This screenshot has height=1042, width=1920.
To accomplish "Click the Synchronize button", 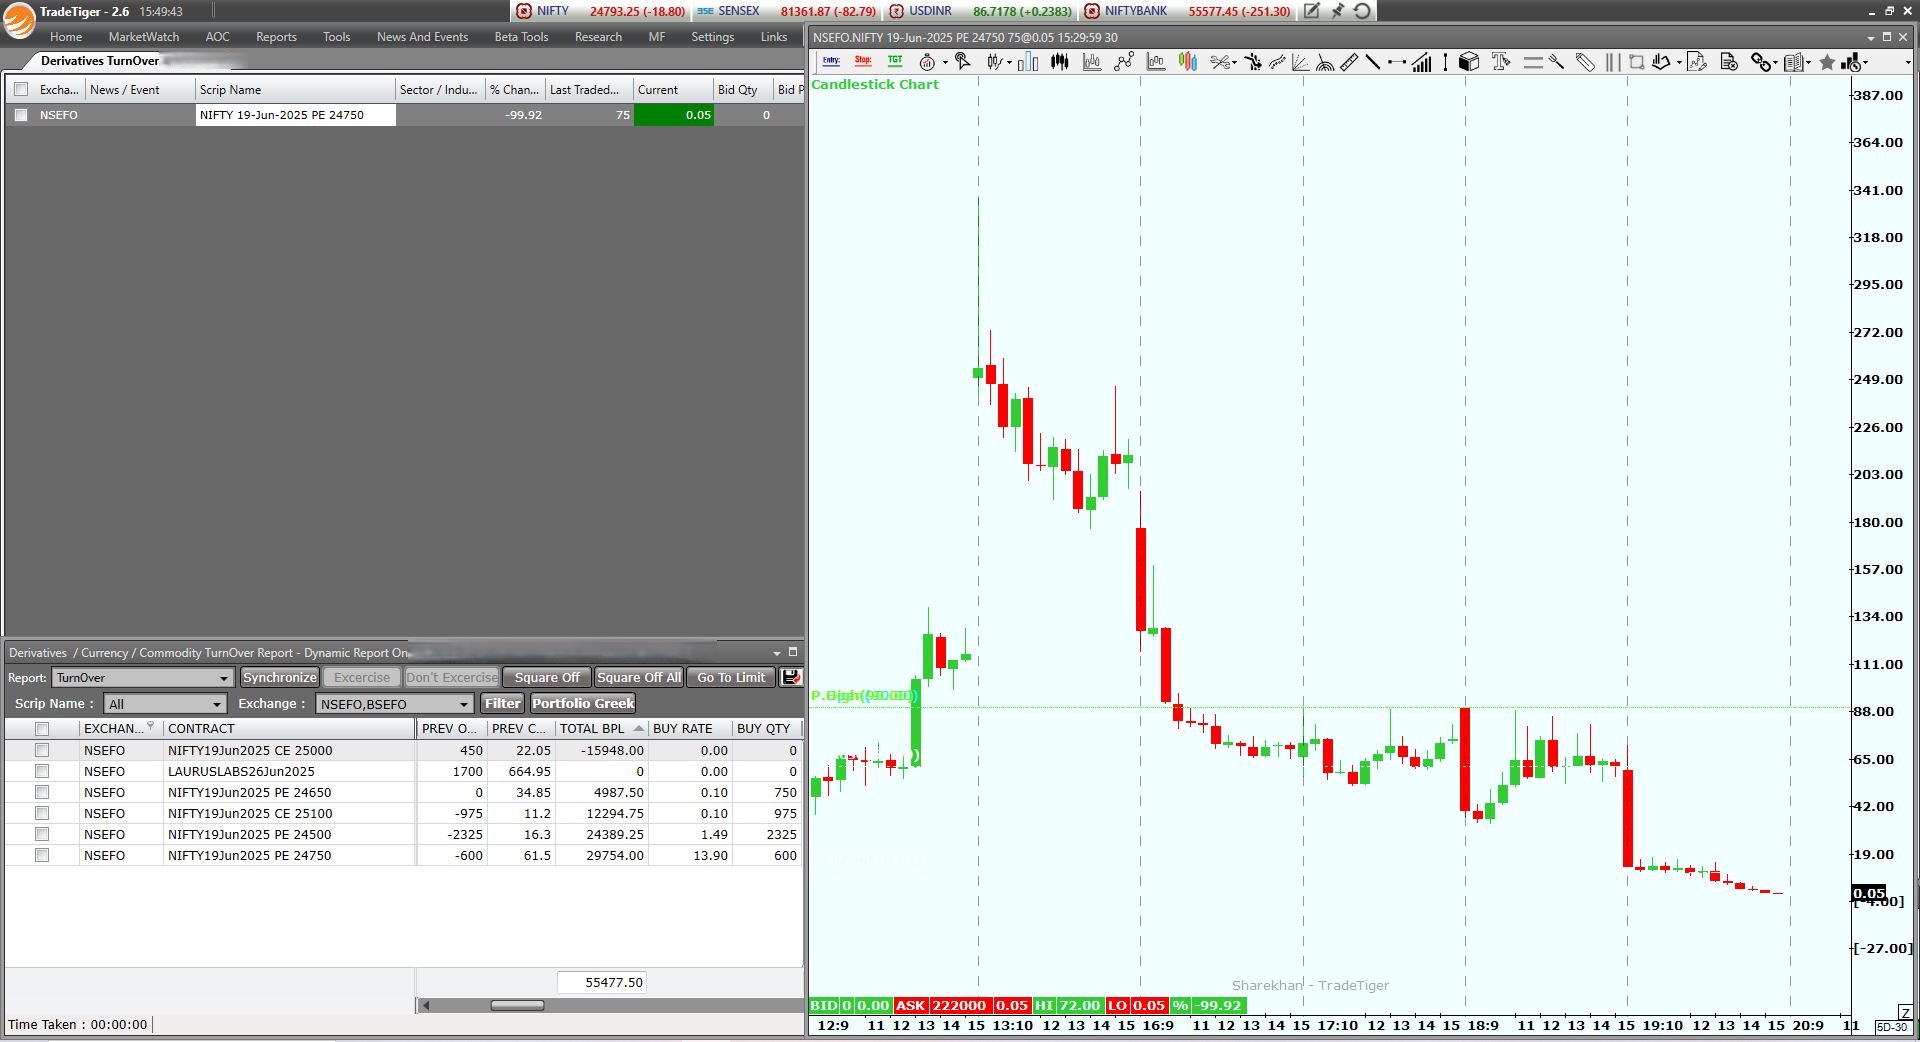I will [x=279, y=677].
